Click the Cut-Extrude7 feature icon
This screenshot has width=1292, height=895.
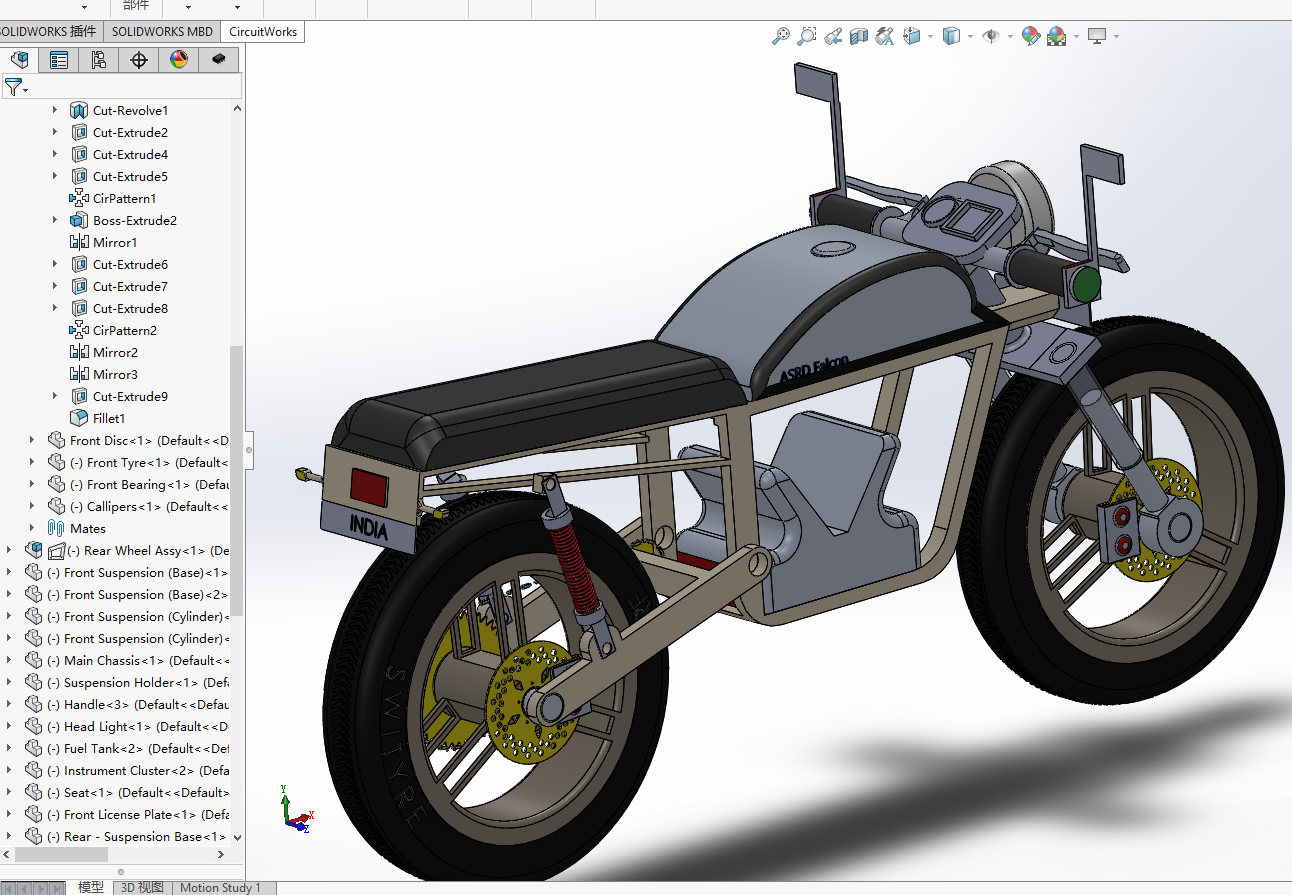point(80,286)
